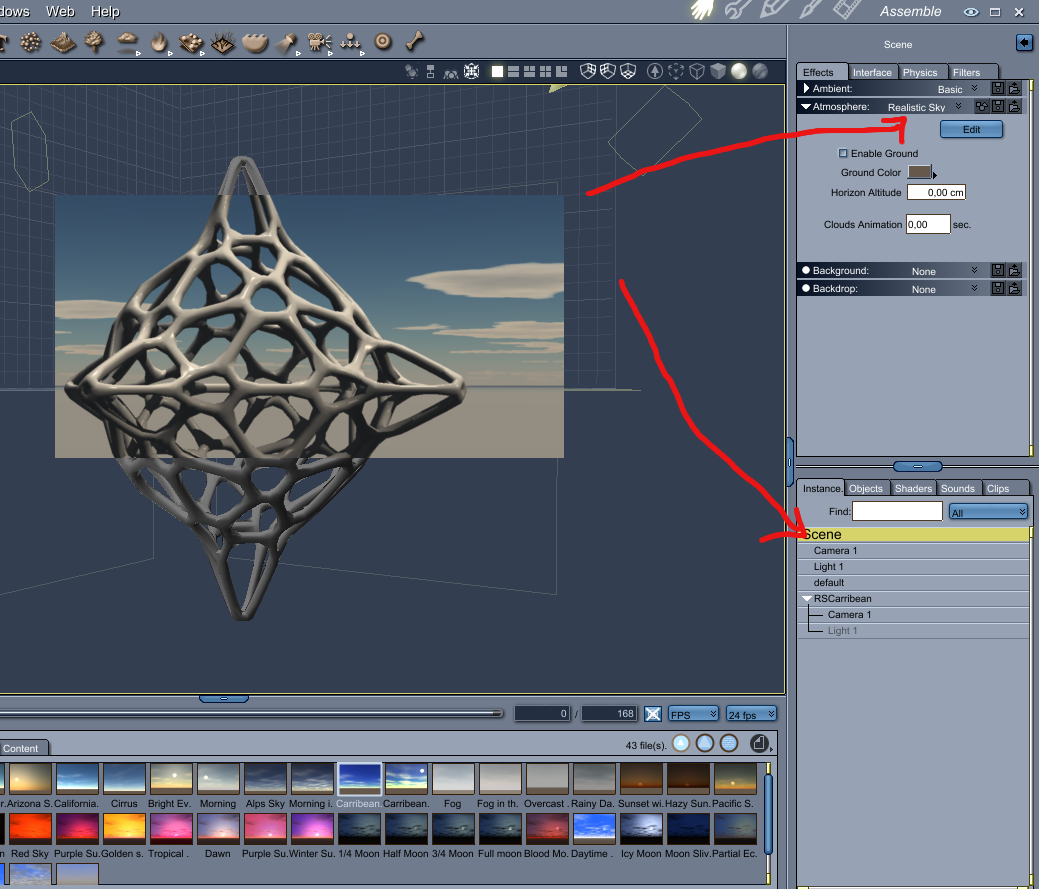Switch to the Interface tab
Image resolution: width=1039 pixels, height=889 pixels.
(x=872, y=72)
